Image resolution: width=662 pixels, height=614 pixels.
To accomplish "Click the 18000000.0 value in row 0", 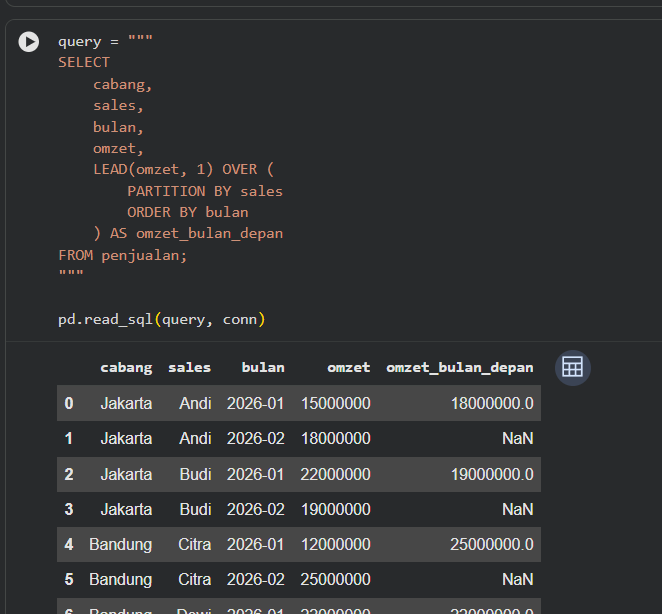I will pos(492,403).
